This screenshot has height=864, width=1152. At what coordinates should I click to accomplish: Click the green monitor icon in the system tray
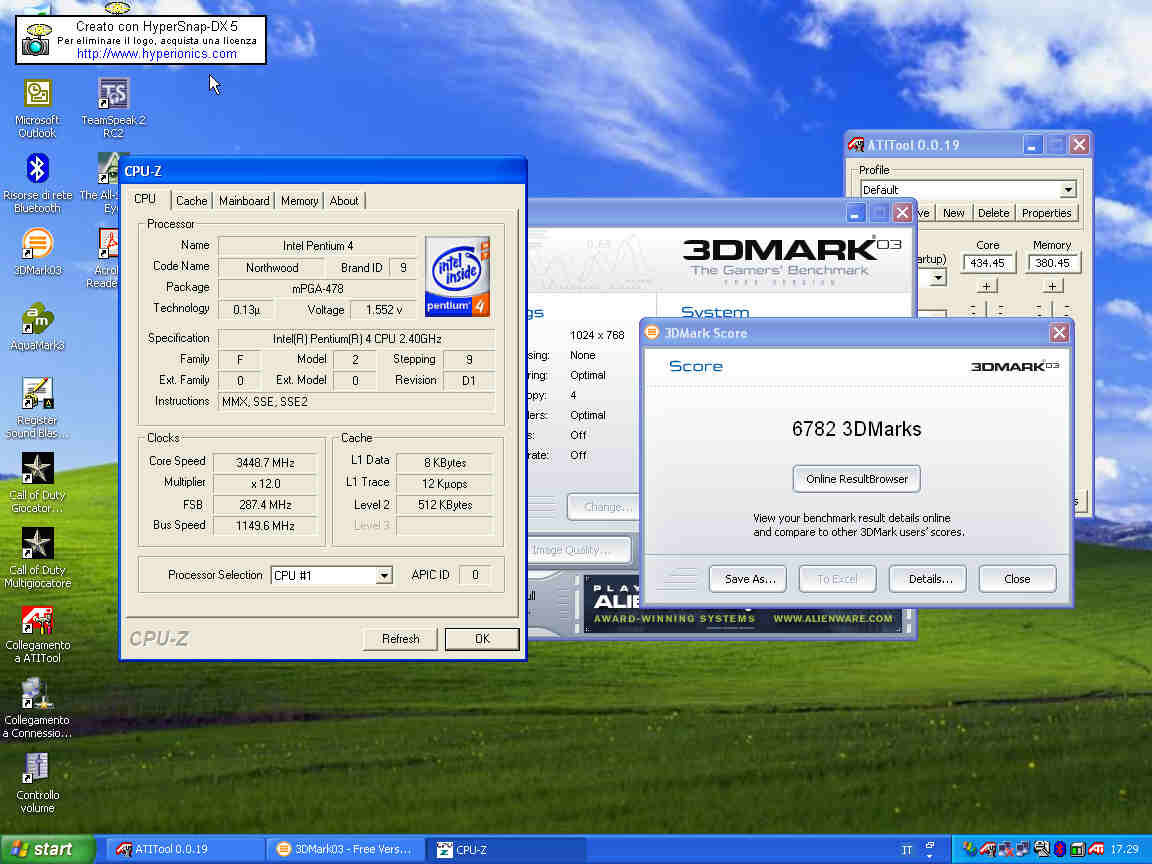click(1077, 850)
